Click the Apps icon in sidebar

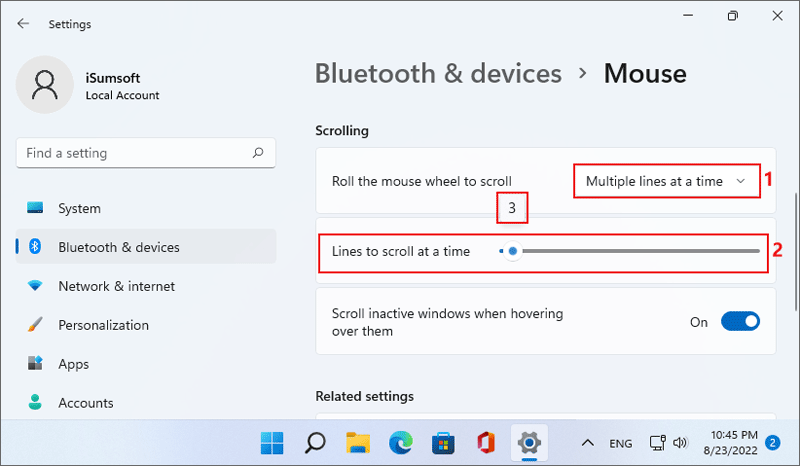pos(35,363)
